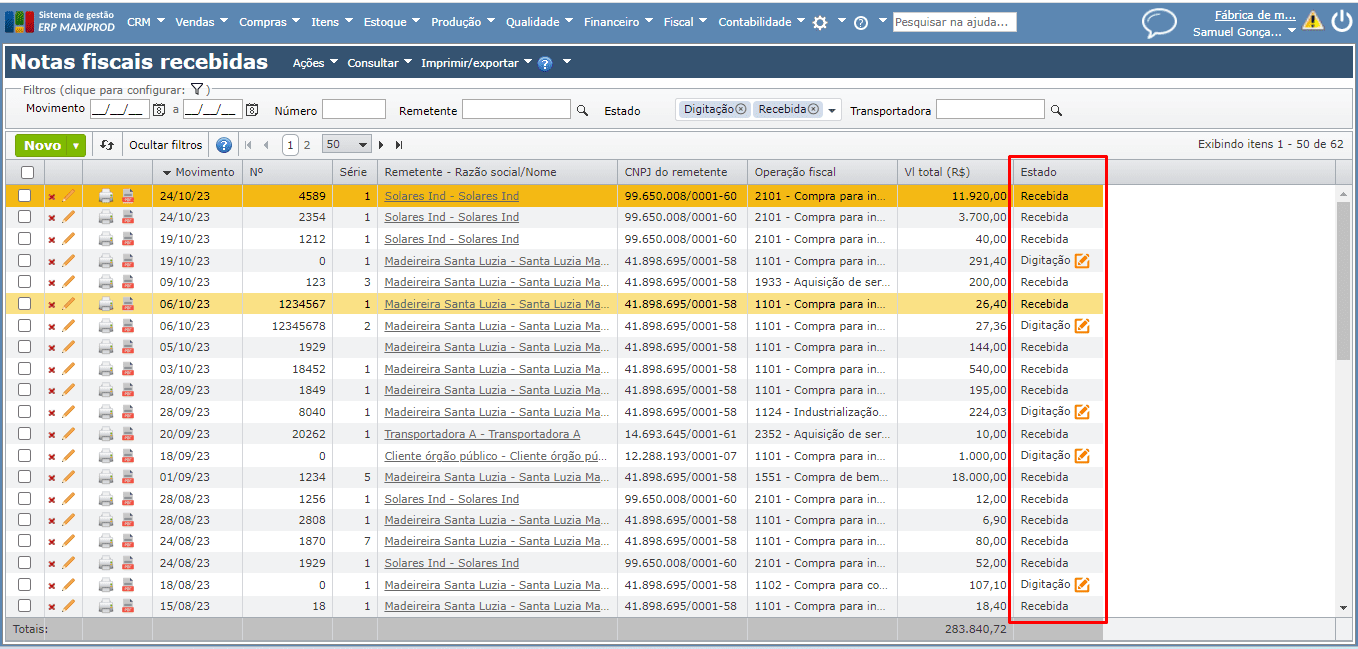The width and height of the screenshot is (1358, 649).
Task: Click the Número filter input field
Action: tap(353, 110)
